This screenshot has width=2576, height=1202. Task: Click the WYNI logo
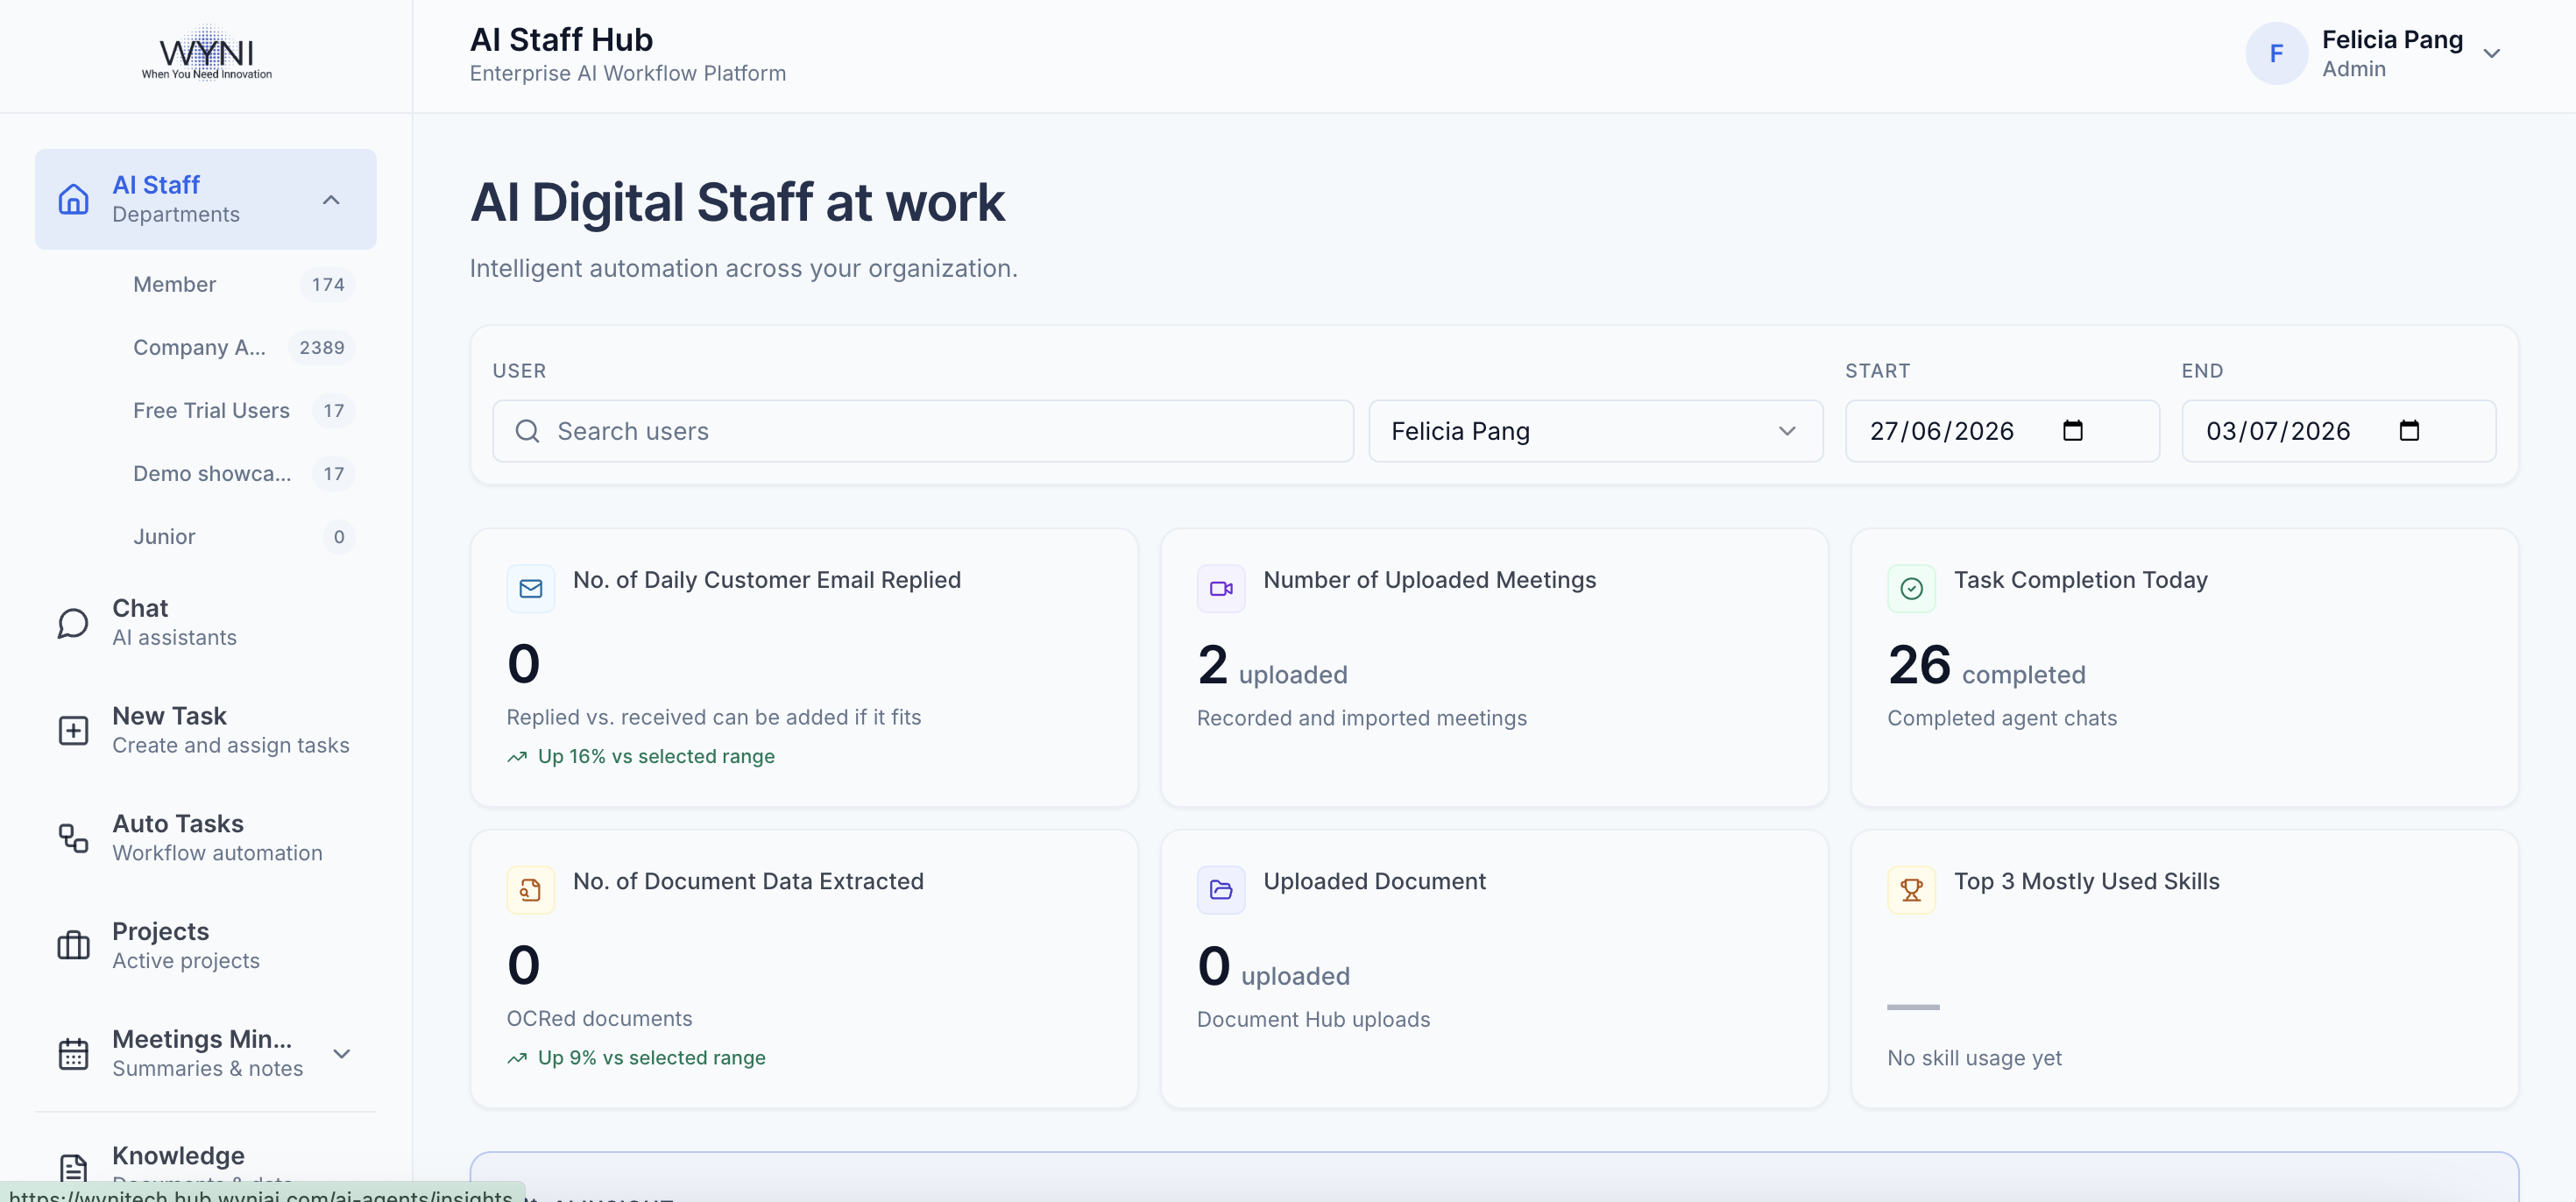[206, 54]
